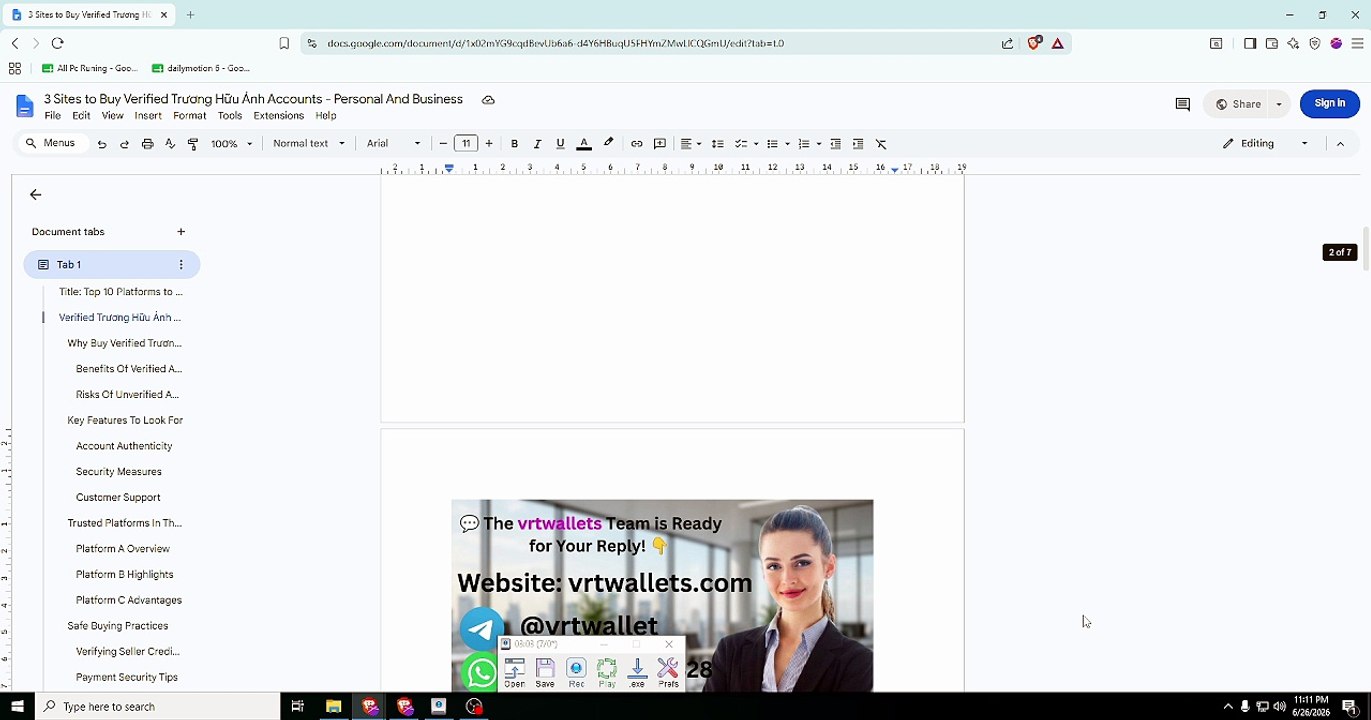The width and height of the screenshot is (1371, 720).
Task: Activate the paint format tool
Action: click(x=193, y=144)
